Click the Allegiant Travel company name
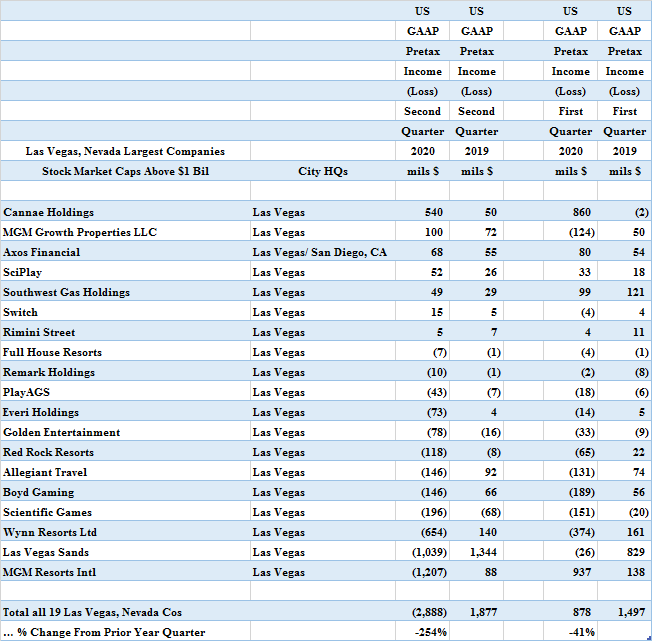This screenshot has width=652, height=641. click(45, 472)
